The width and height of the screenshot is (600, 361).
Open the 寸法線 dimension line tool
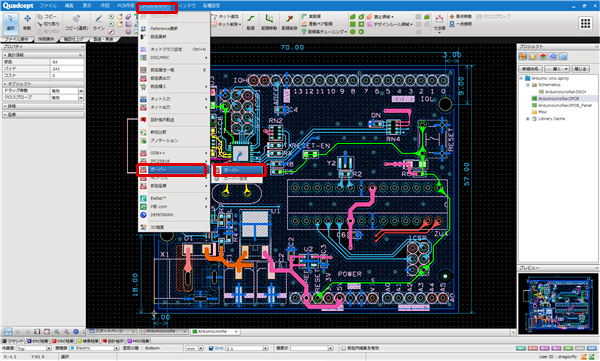click(439, 23)
